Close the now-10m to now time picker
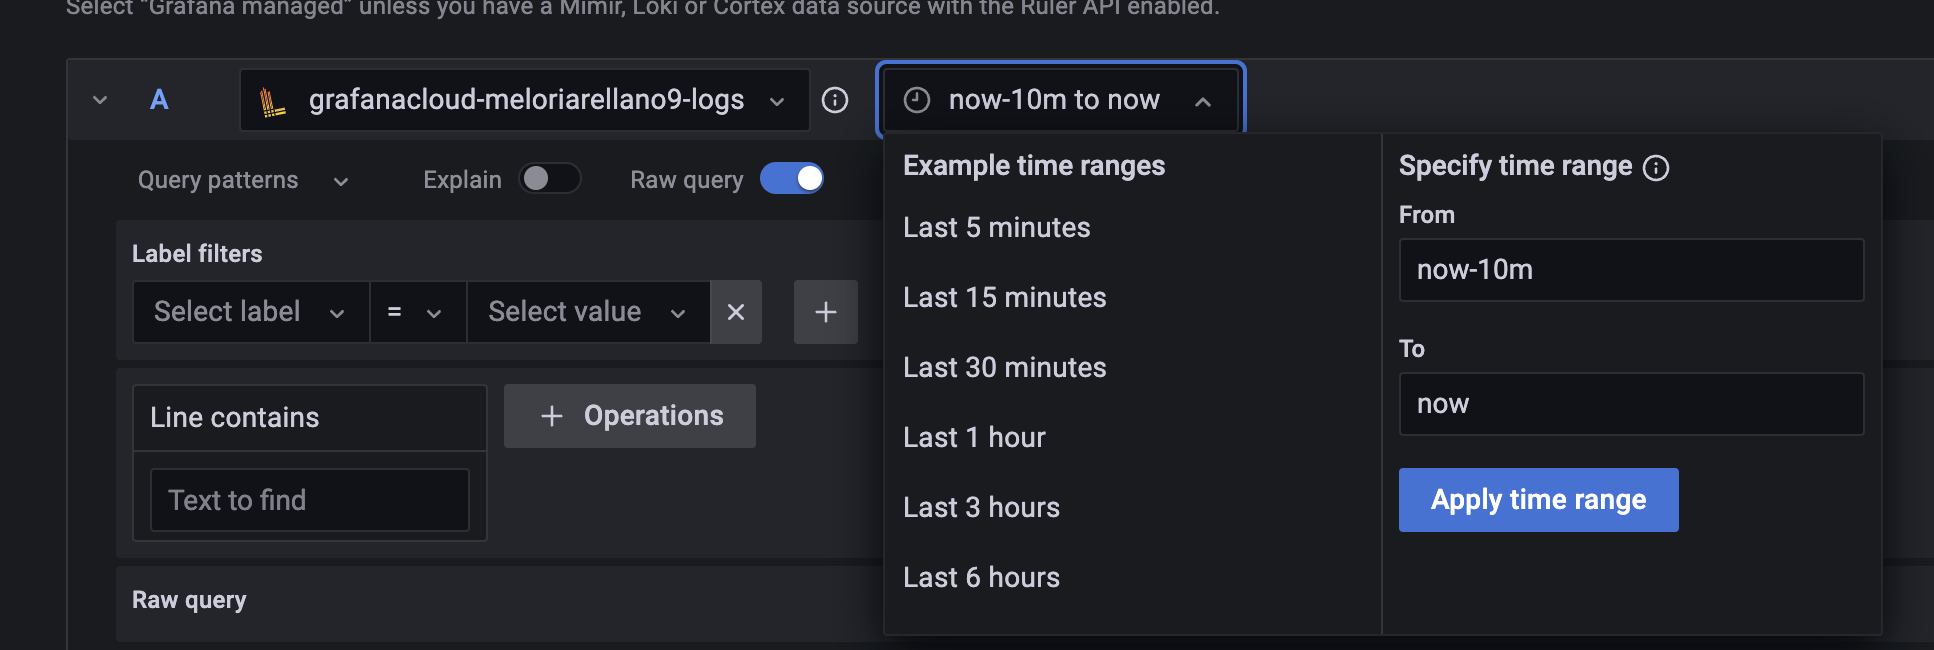Image resolution: width=1934 pixels, height=650 pixels. 1060,100
